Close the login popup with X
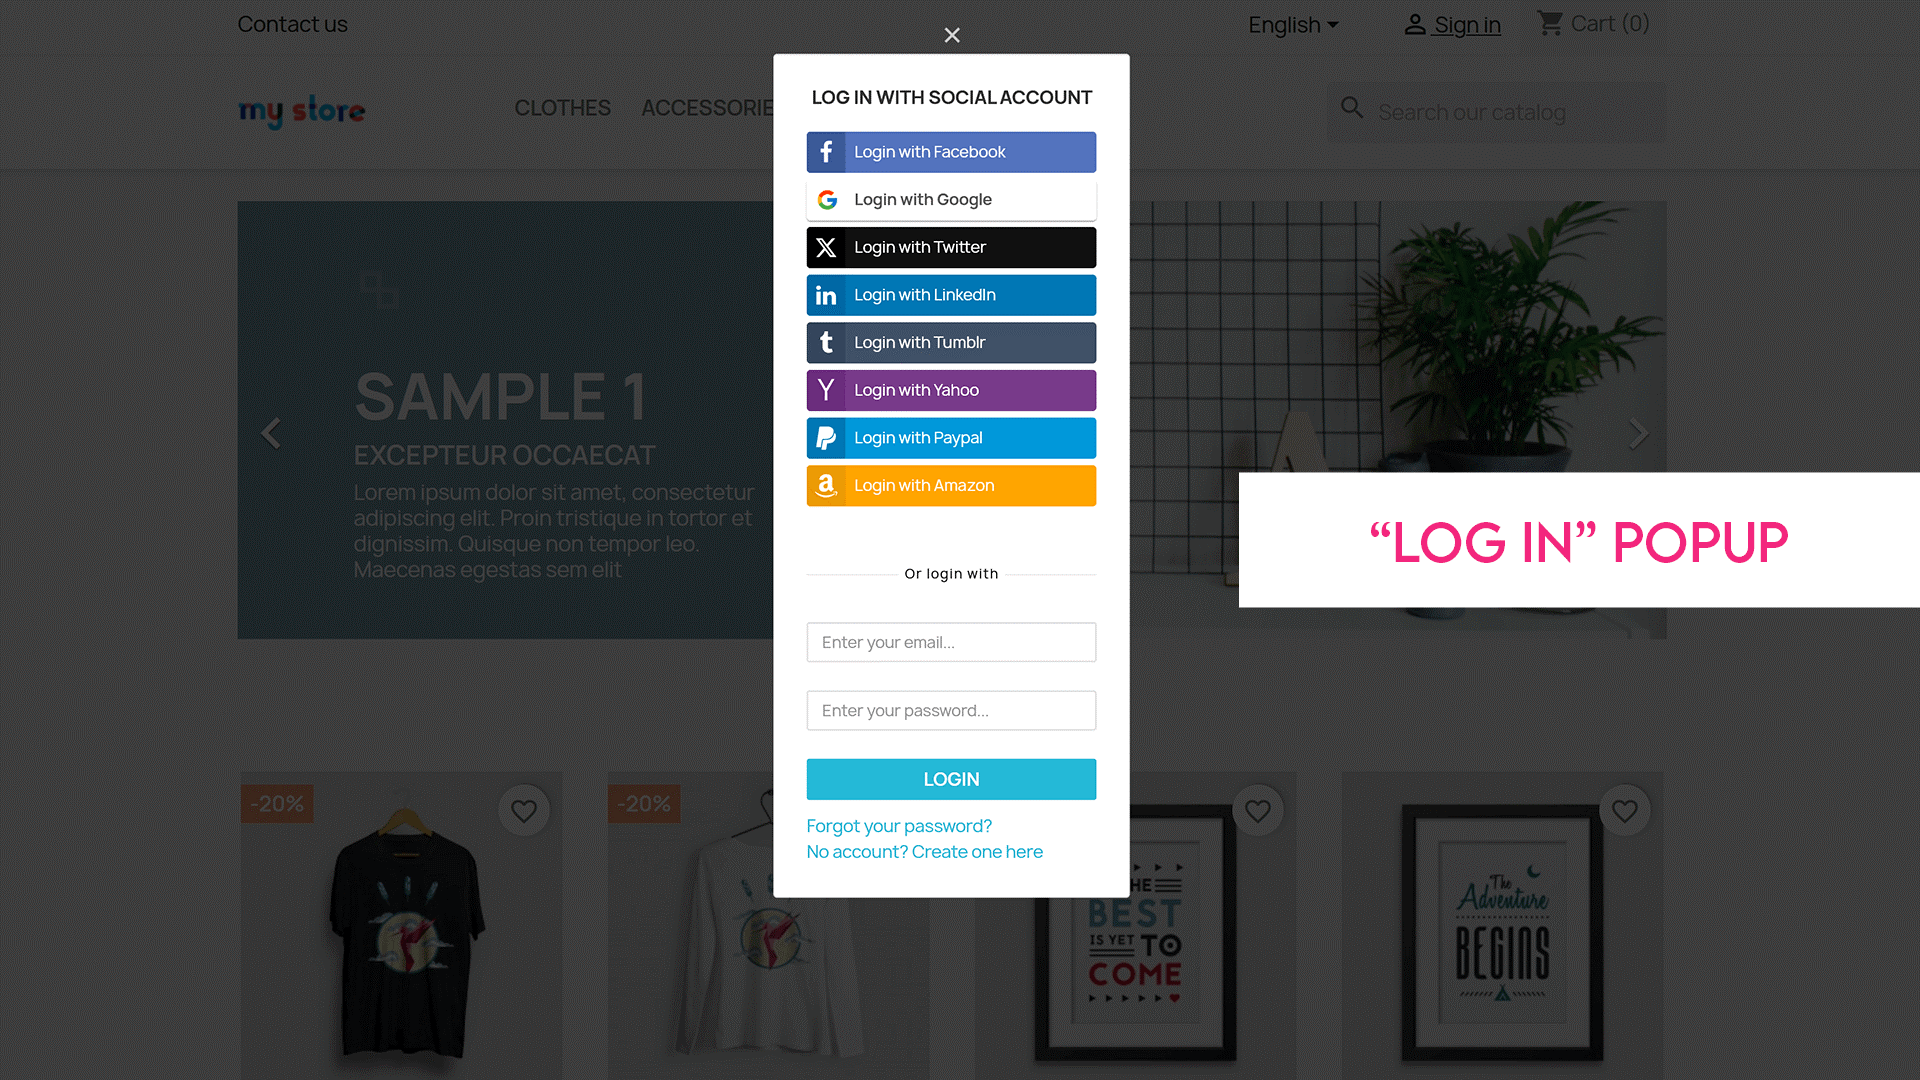 952,35
